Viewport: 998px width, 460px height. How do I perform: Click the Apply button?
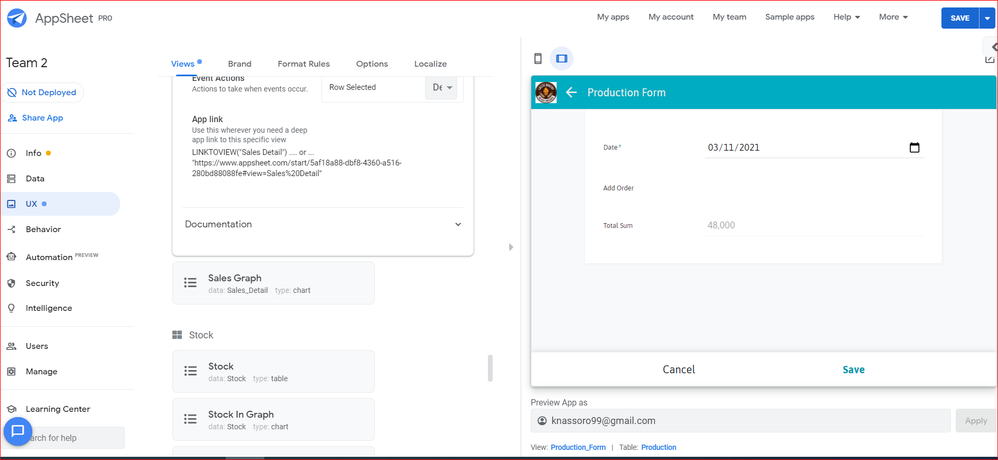976,421
